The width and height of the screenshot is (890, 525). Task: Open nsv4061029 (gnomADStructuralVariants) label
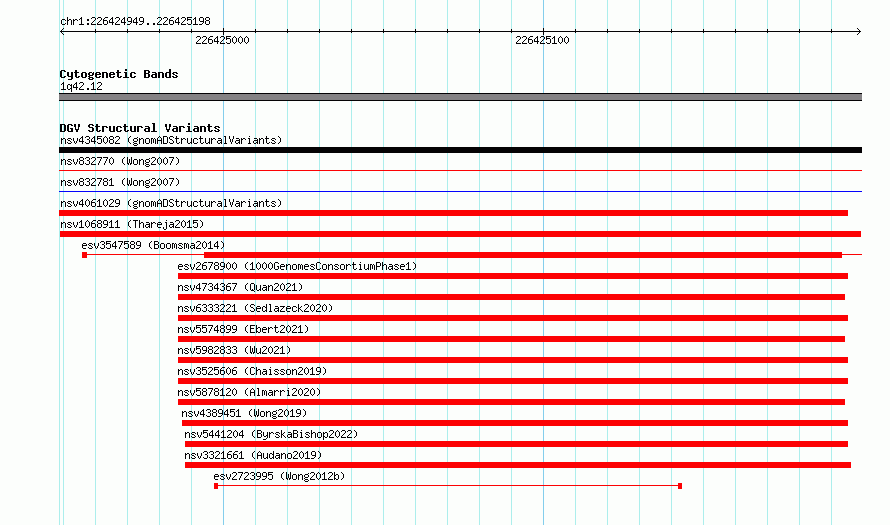coord(171,203)
